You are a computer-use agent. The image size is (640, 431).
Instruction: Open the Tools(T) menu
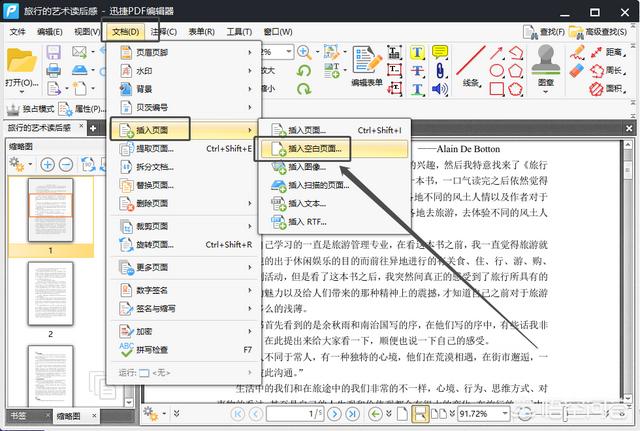click(239, 32)
